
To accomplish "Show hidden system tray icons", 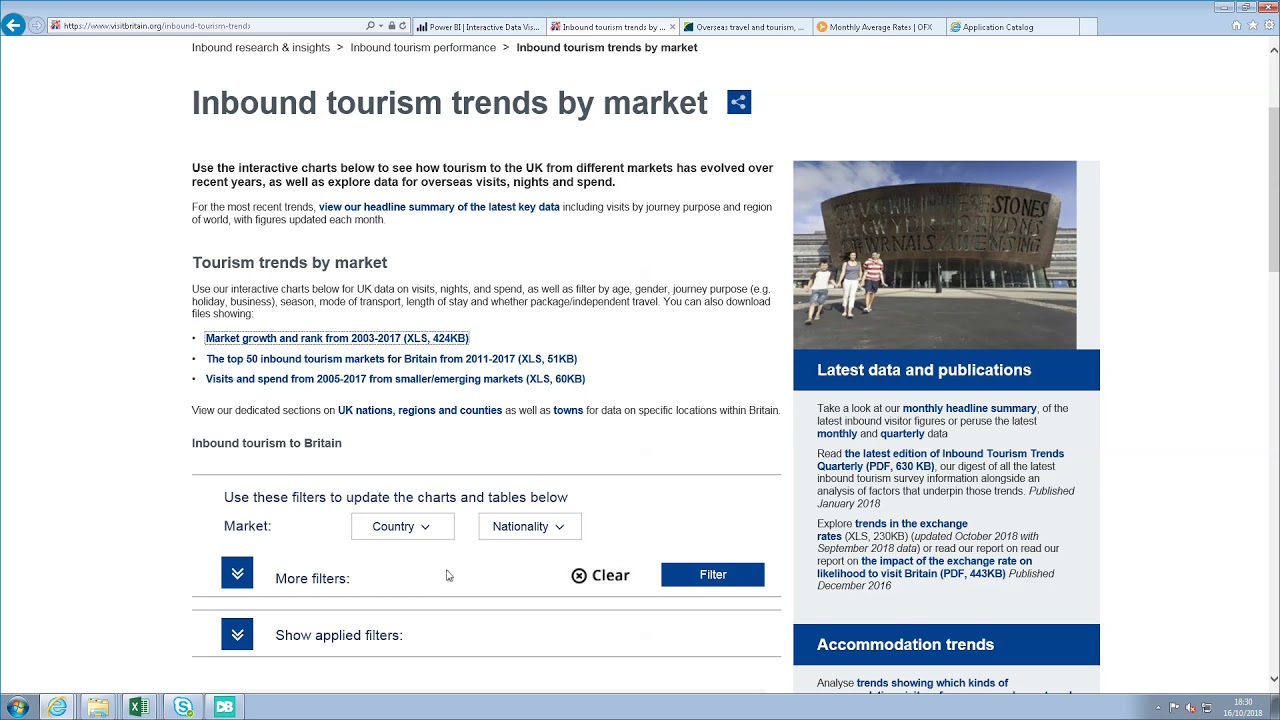I will [x=1158, y=708].
